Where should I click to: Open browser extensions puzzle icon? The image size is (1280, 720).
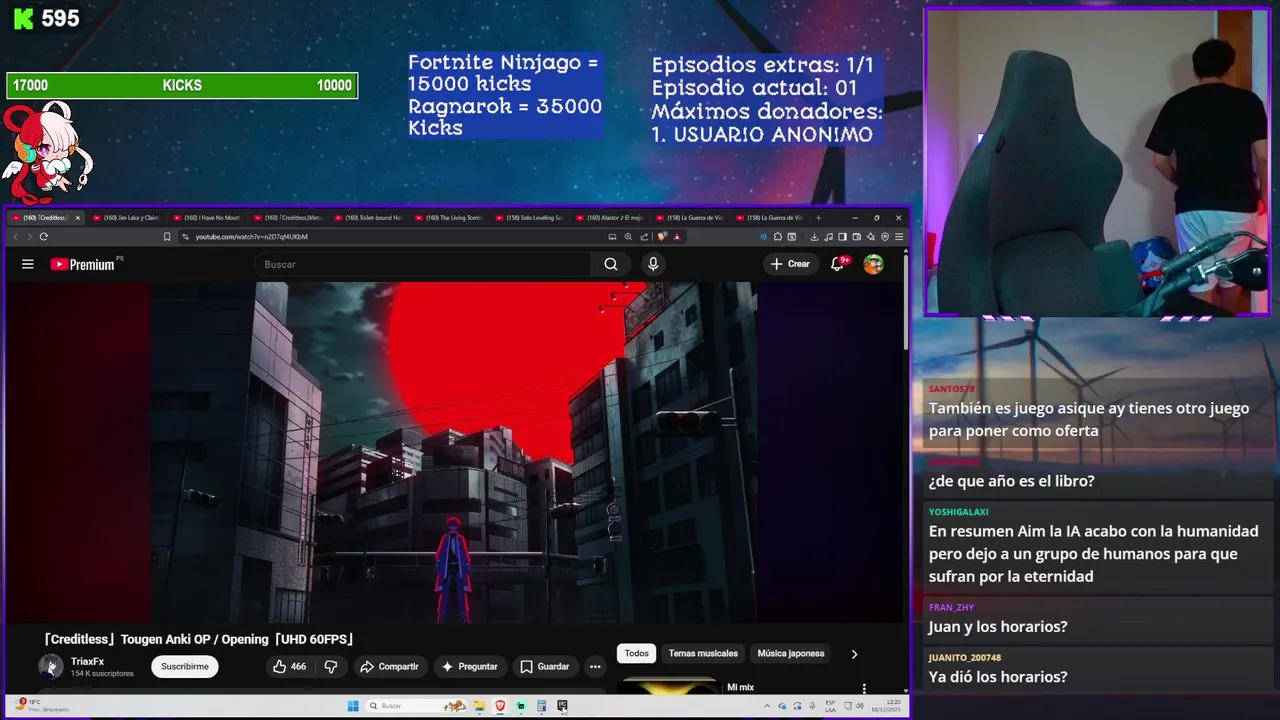tap(778, 237)
